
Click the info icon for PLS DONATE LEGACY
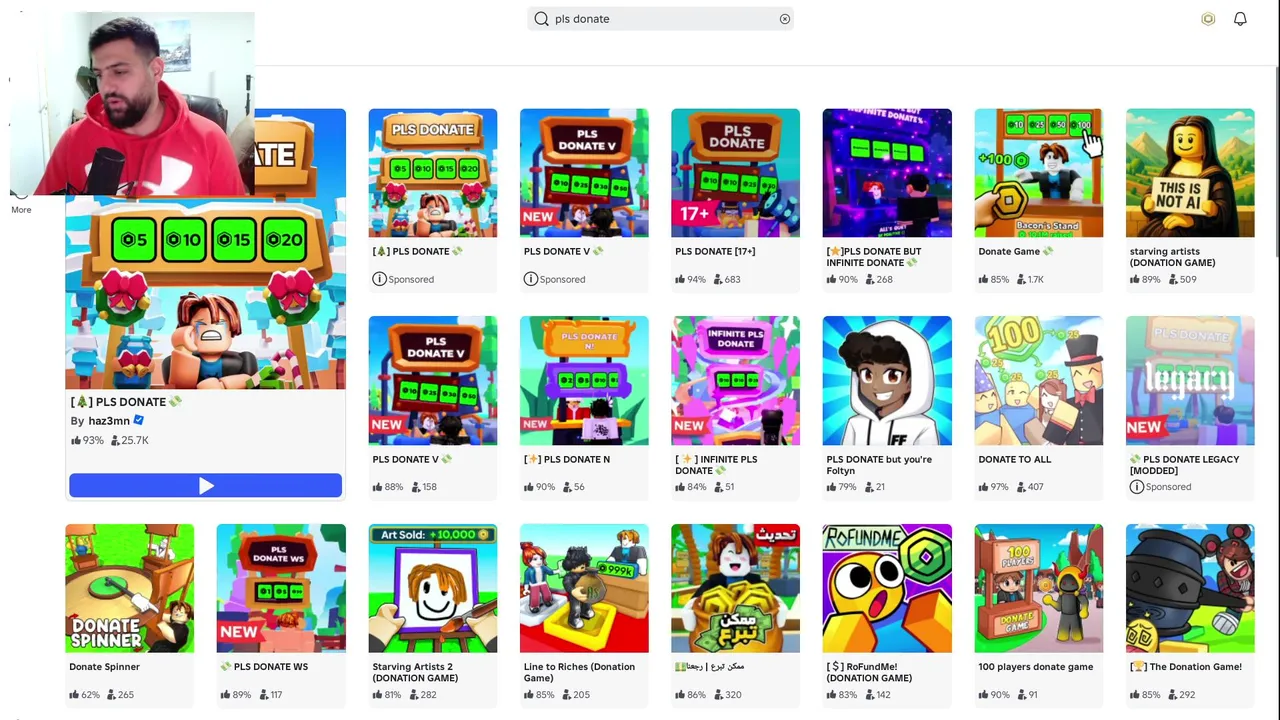point(1137,487)
